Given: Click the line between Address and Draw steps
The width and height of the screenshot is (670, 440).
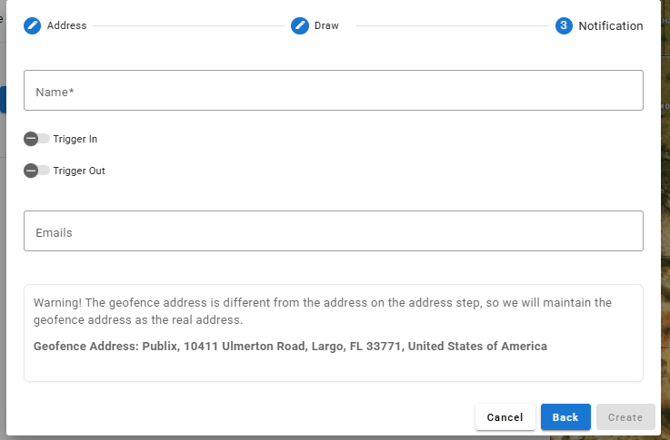Looking at the screenshot, I should (x=190, y=26).
